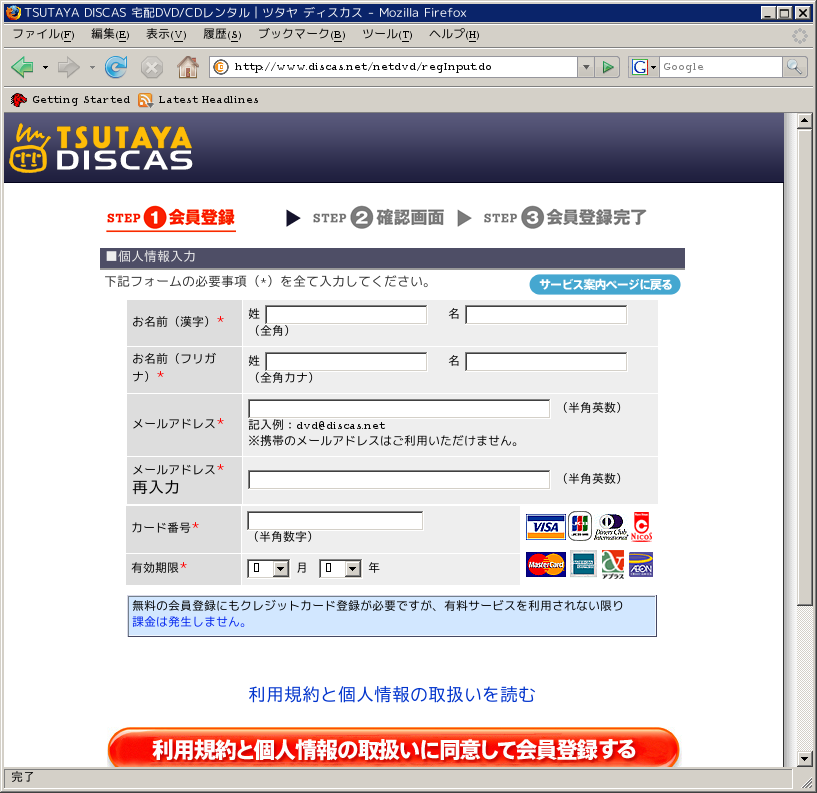
Task: Click the kanji 名 (given name) field
Action: tap(546, 315)
